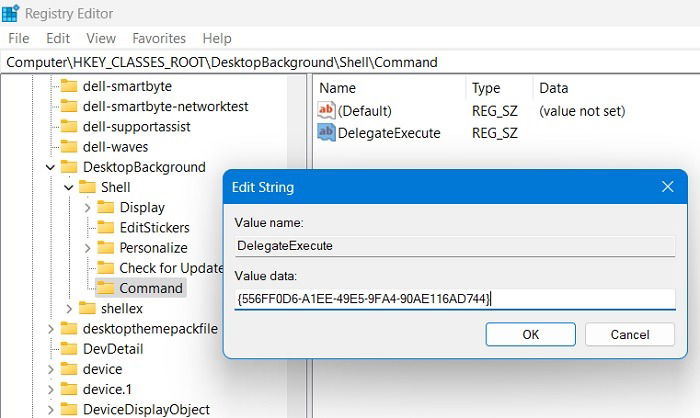This screenshot has width=700, height=418.
Task: Click the dell-smartbyte folder icon
Action: 69,86
